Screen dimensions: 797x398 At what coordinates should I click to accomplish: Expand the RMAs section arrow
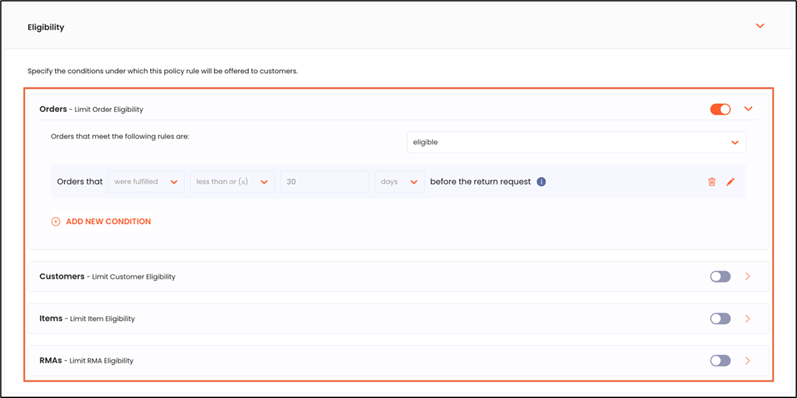pos(747,360)
